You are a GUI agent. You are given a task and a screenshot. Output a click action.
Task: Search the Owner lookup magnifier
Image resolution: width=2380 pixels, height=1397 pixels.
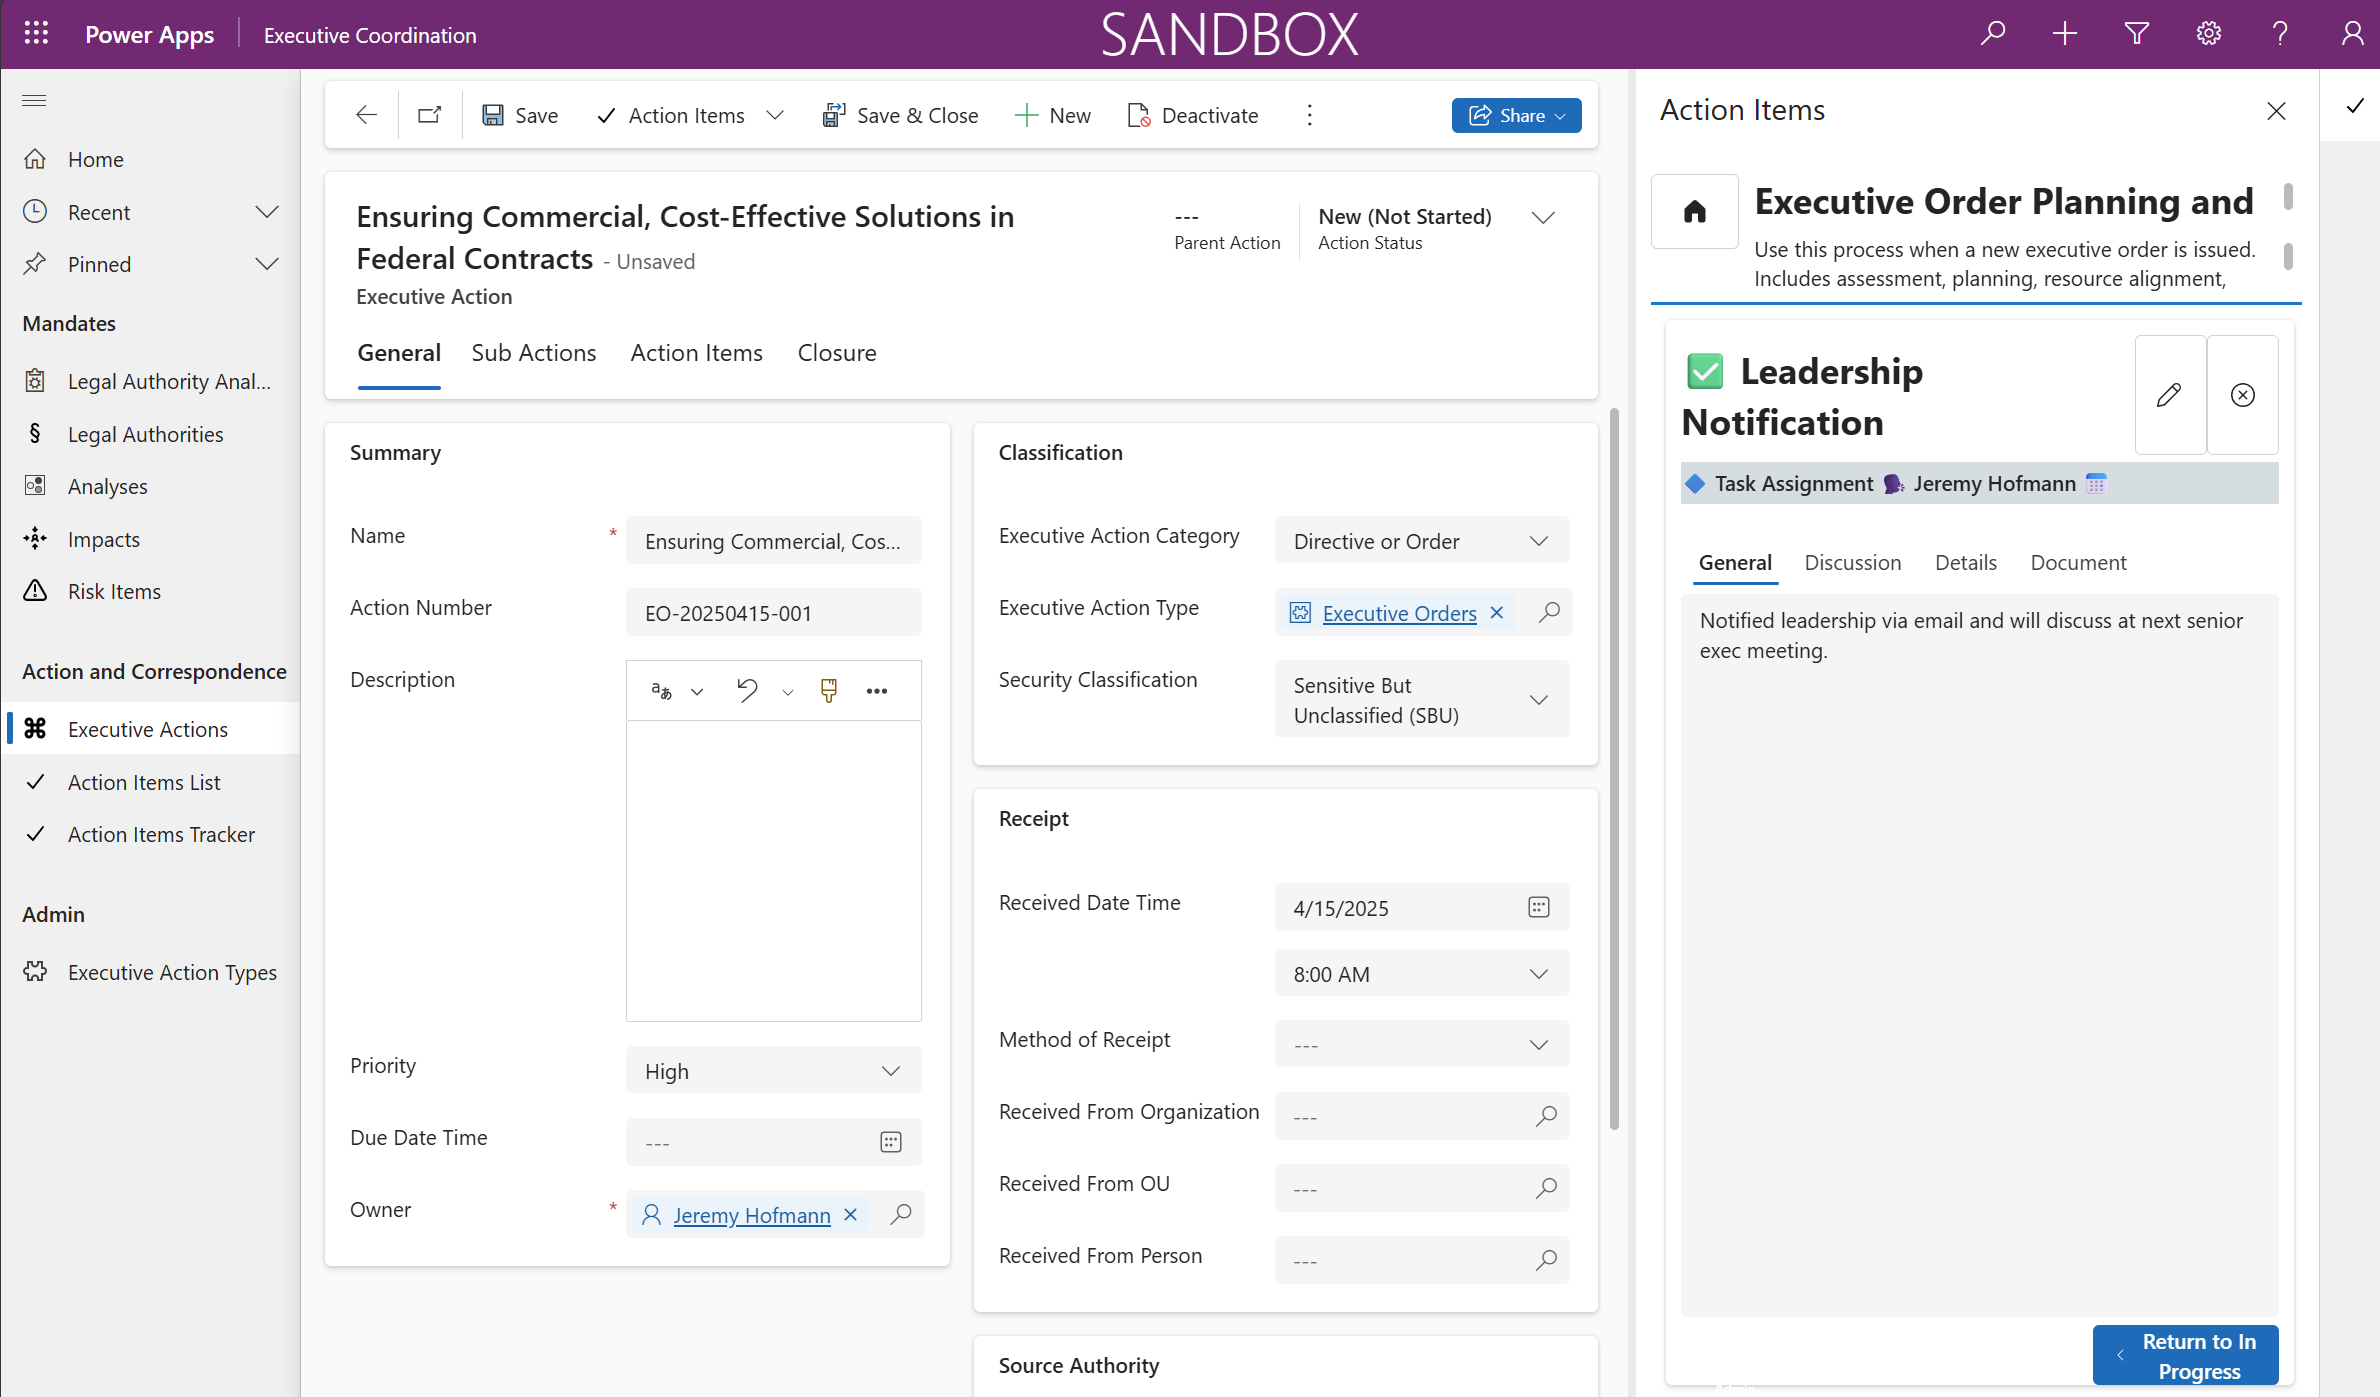click(901, 1214)
